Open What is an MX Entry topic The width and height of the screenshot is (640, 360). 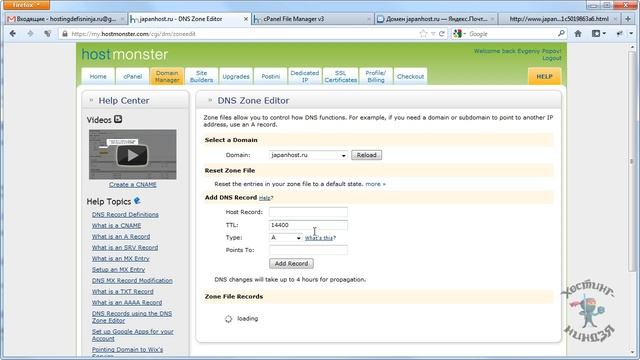(120, 258)
